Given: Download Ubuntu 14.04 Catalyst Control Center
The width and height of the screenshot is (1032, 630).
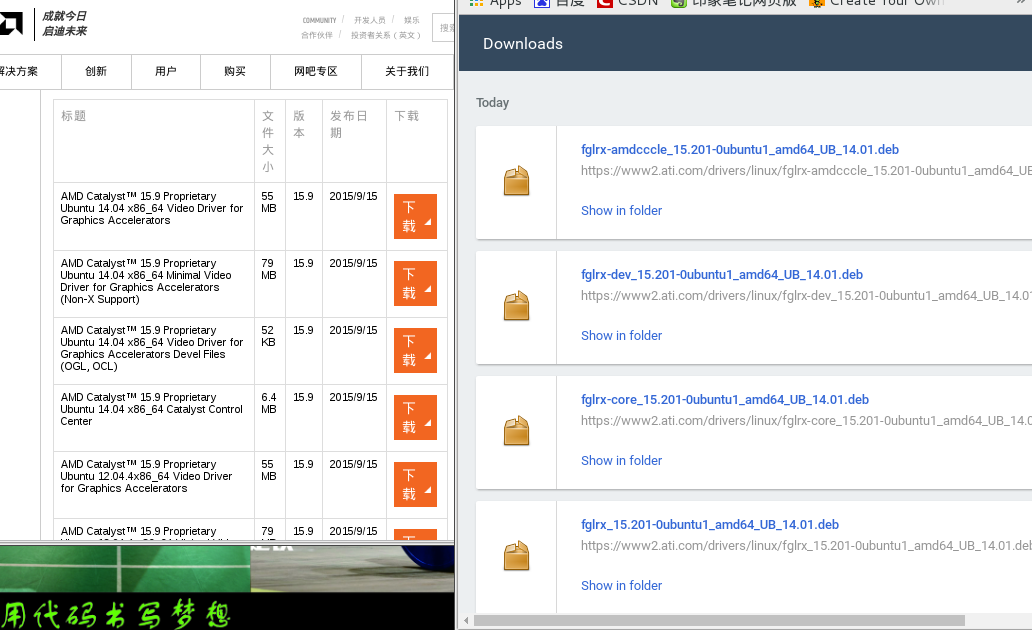Looking at the screenshot, I should click(415, 418).
